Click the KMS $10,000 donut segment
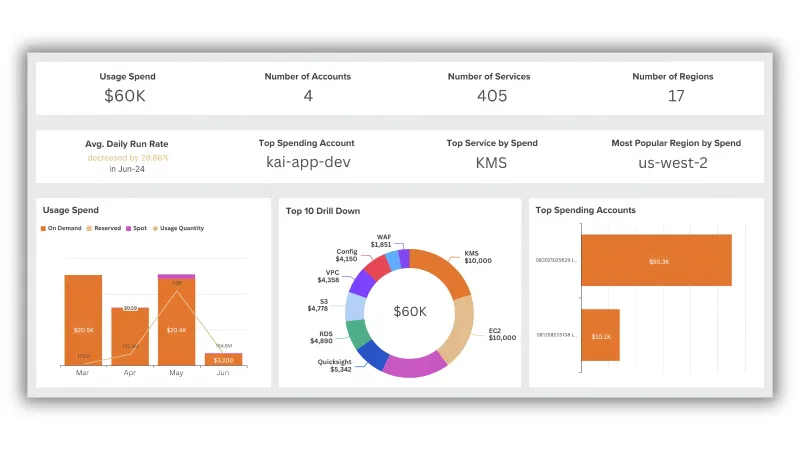Image resolution: width=800 pixels, height=450 pixels. click(x=443, y=269)
